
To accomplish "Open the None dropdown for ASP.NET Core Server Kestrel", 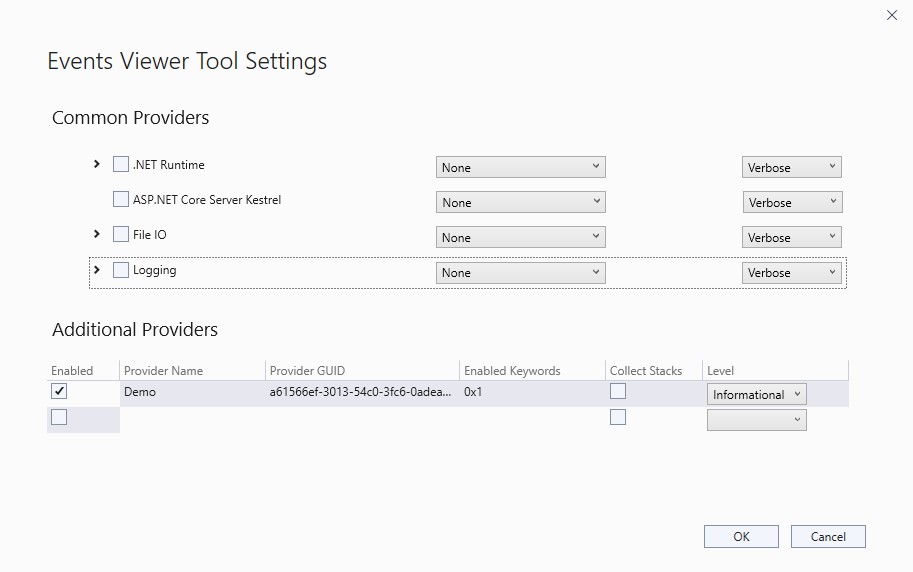I will click(521, 202).
